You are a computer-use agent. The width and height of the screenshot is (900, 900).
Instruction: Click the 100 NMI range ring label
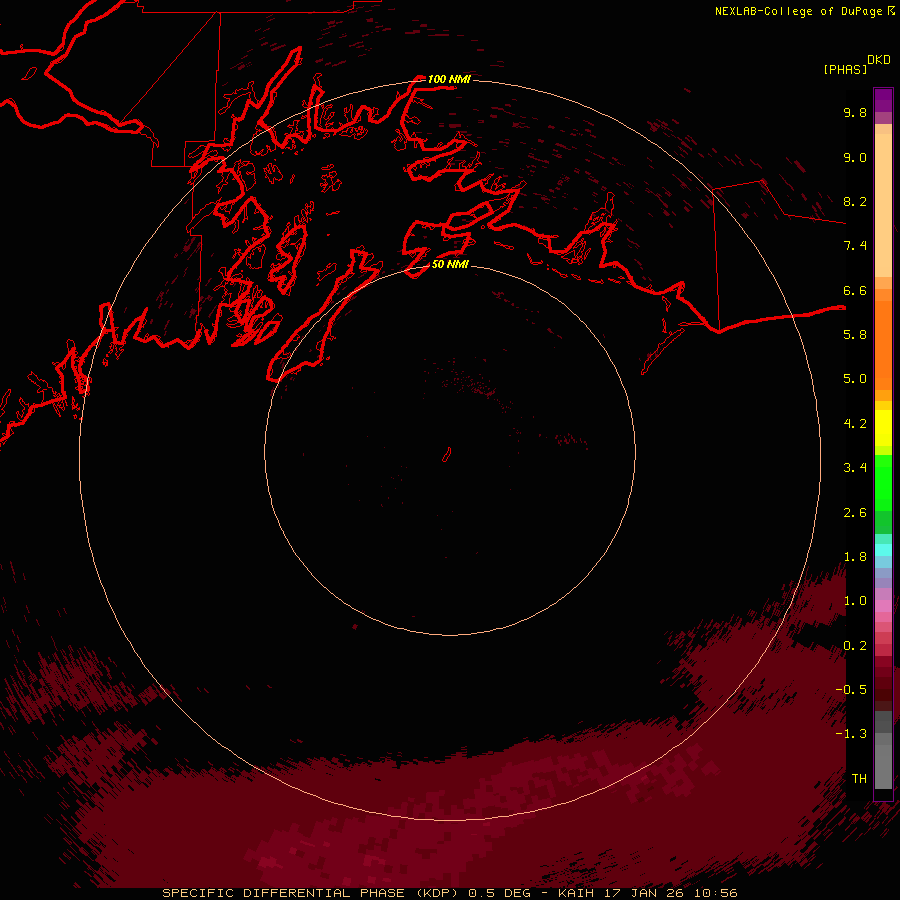(449, 79)
